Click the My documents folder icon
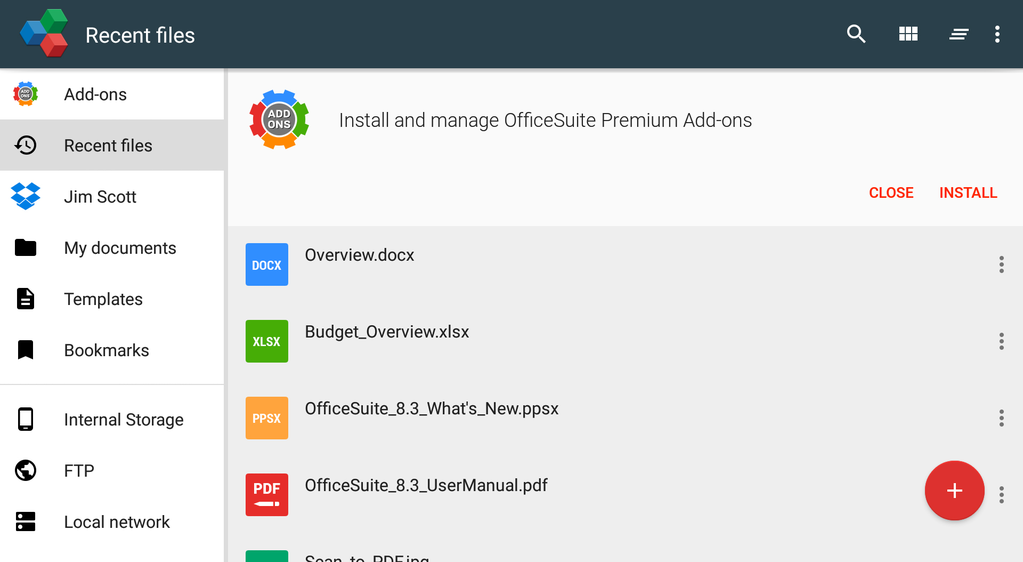This screenshot has height=562, width=1023. point(25,247)
